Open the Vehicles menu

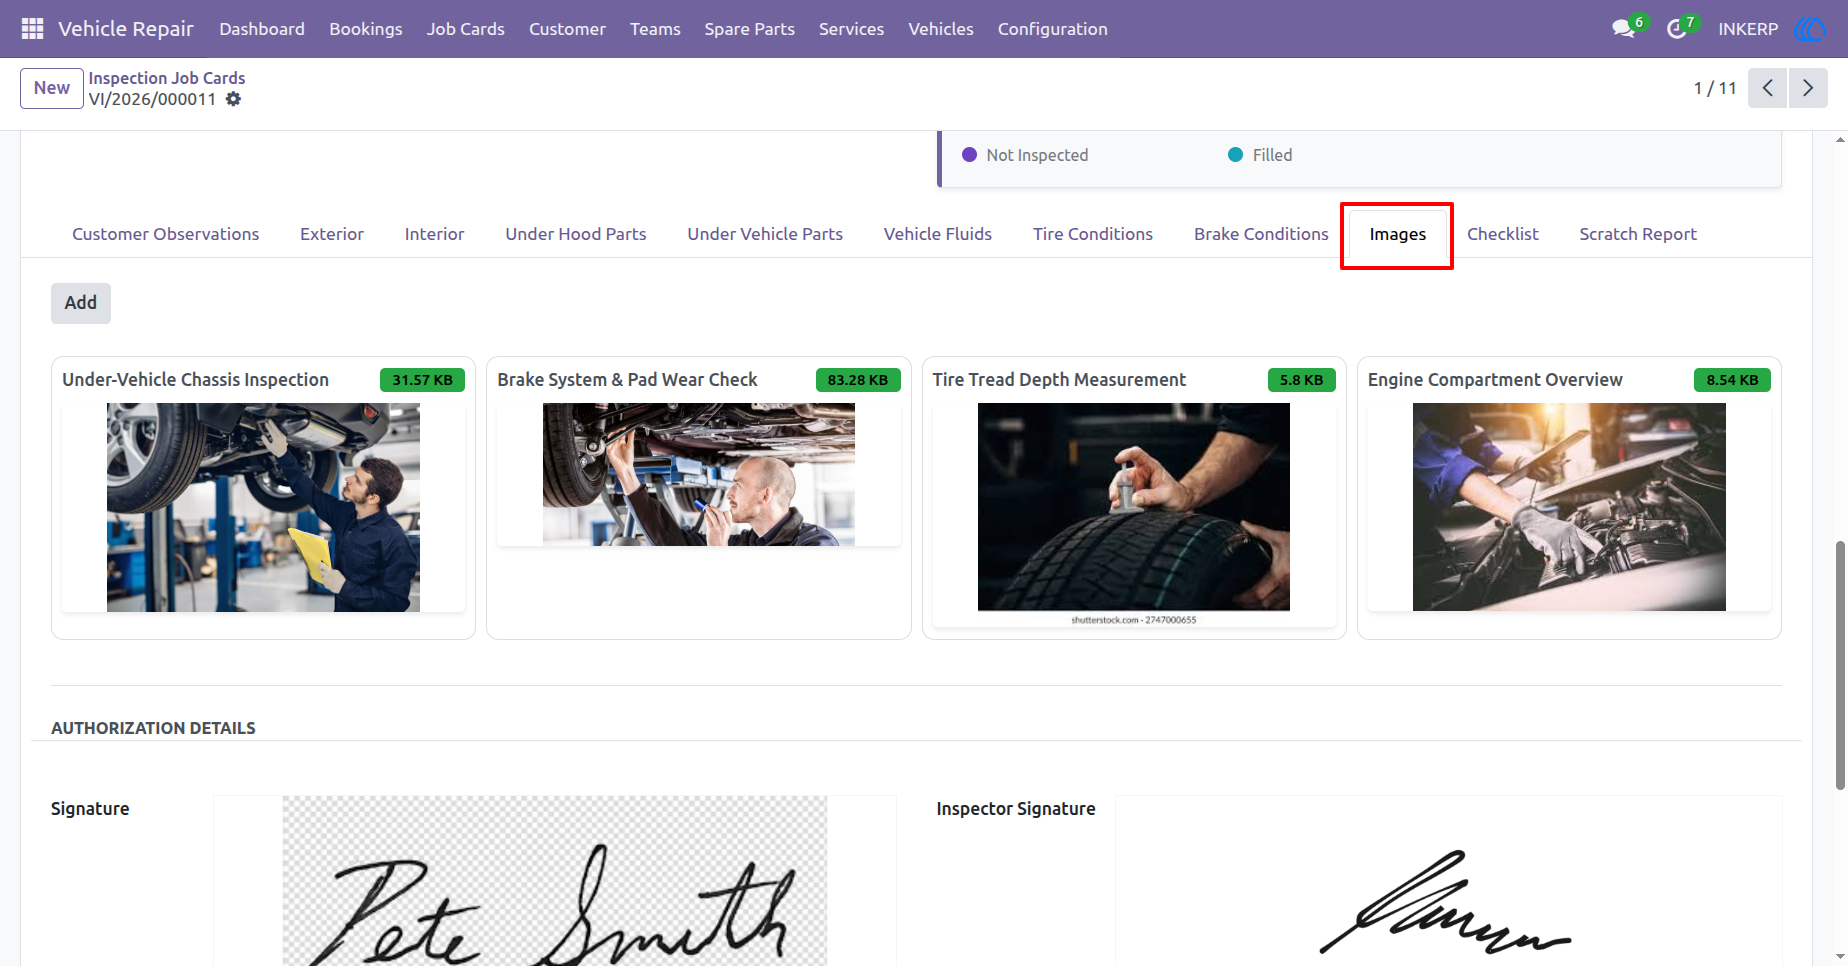pyautogui.click(x=940, y=29)
